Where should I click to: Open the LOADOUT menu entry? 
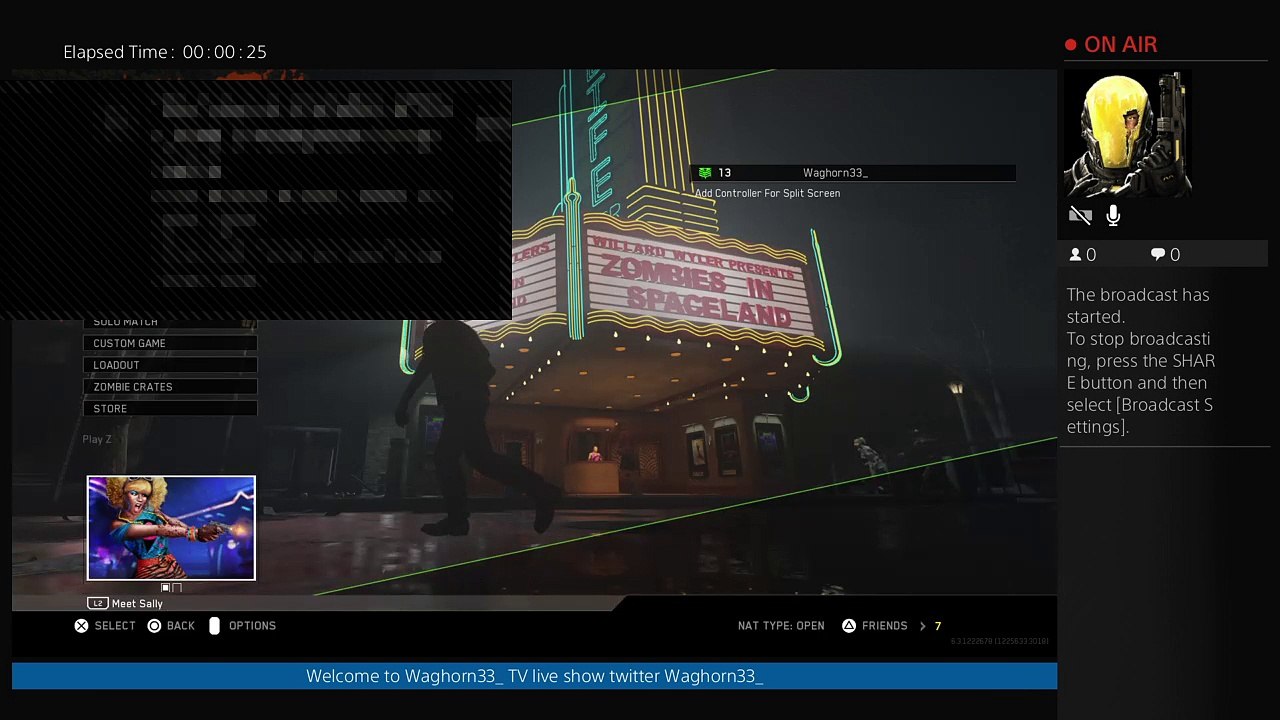pyautogui.click(x=171, y=365)
